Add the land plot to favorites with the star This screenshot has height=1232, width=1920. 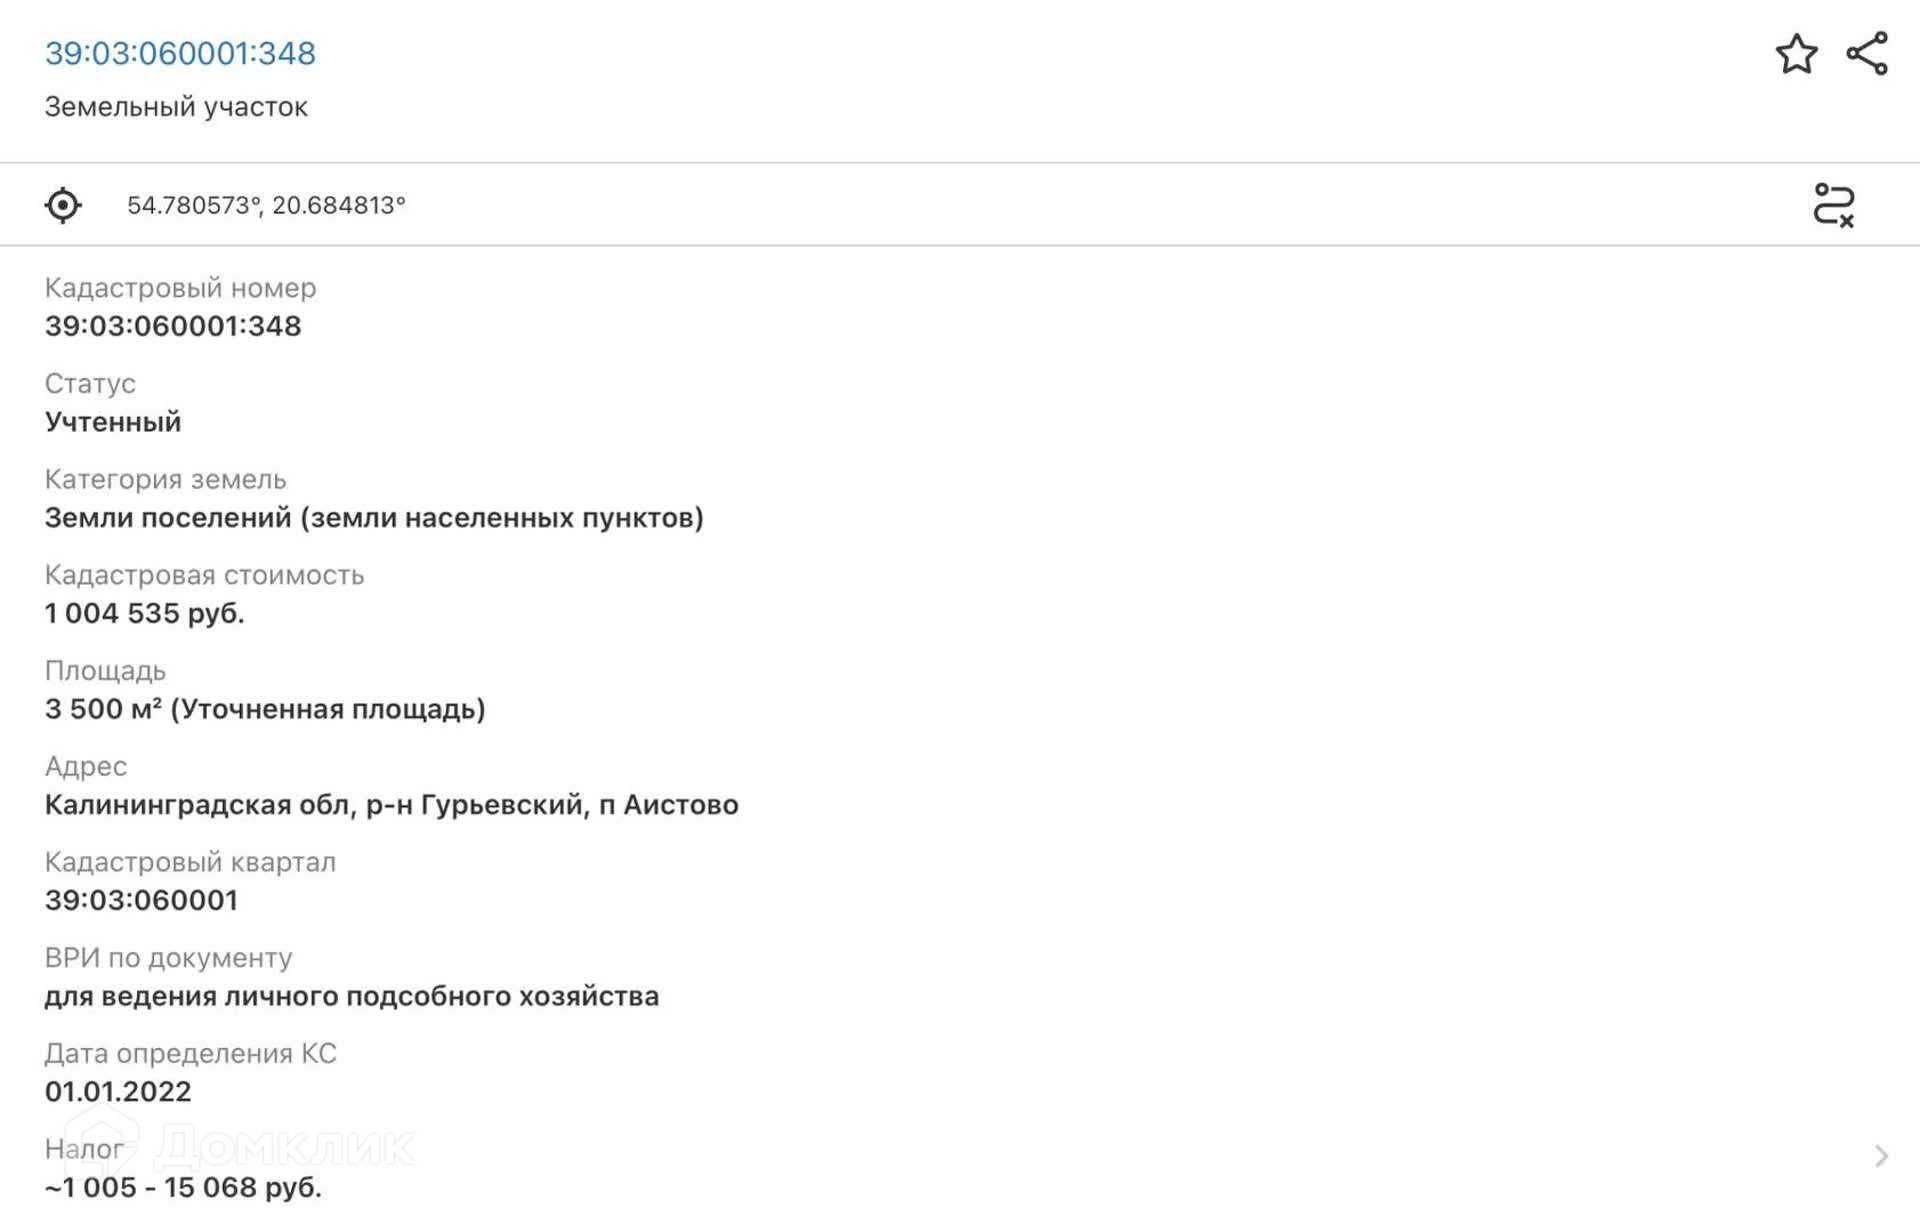[x=1796, y=54]
